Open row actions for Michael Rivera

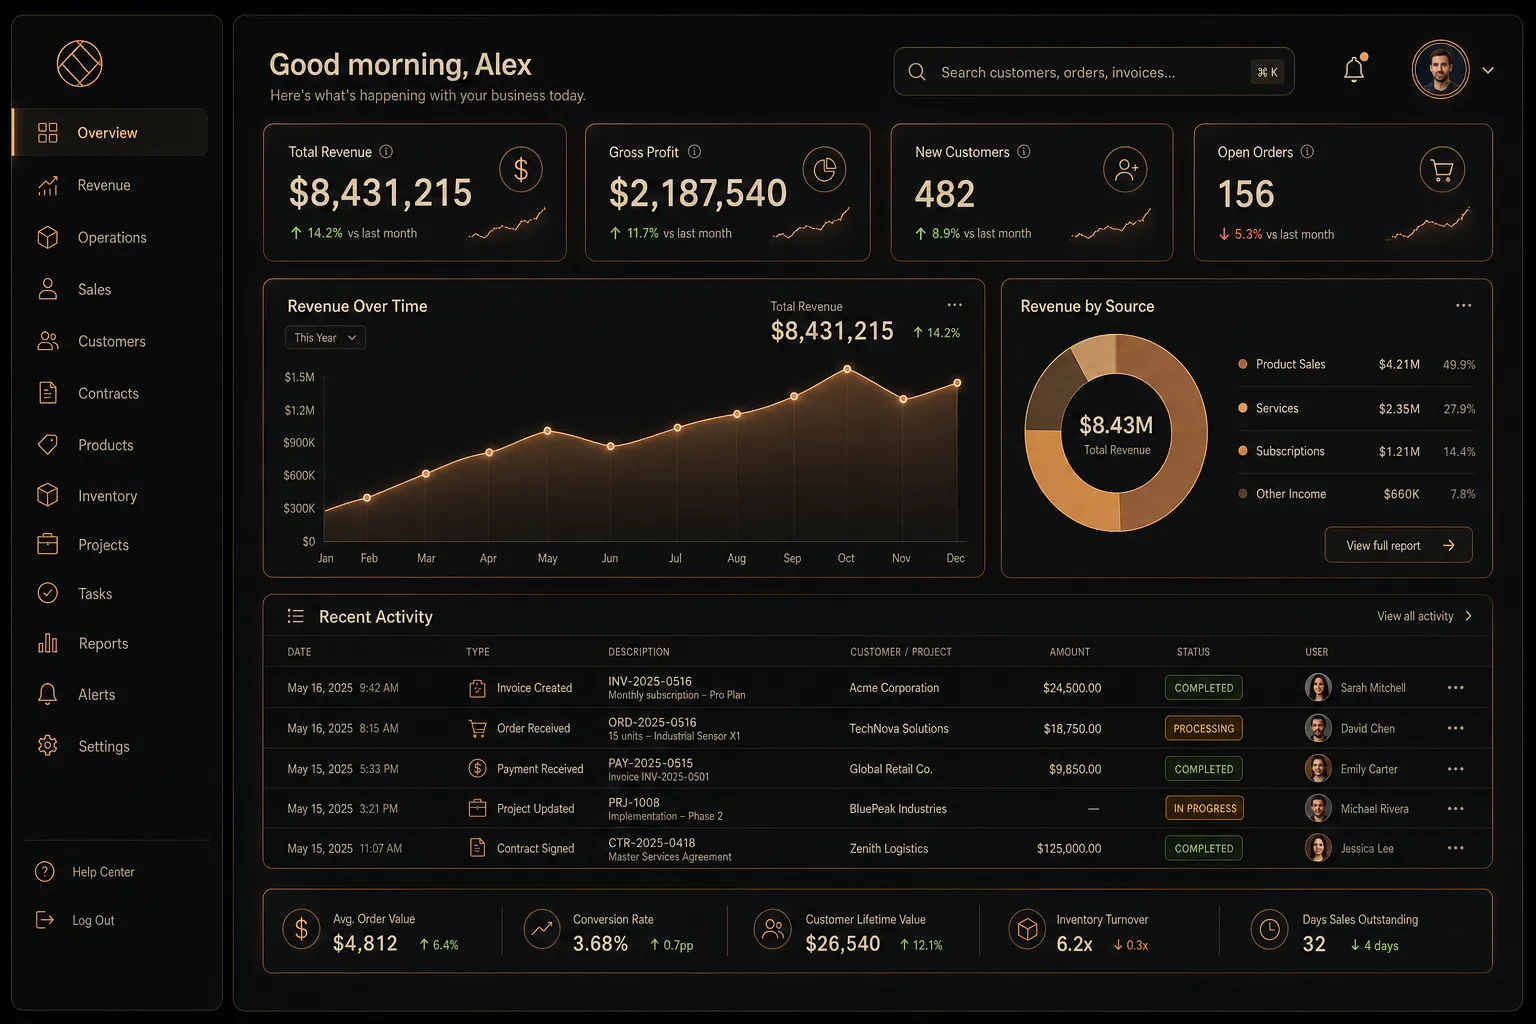point(1455,808)
